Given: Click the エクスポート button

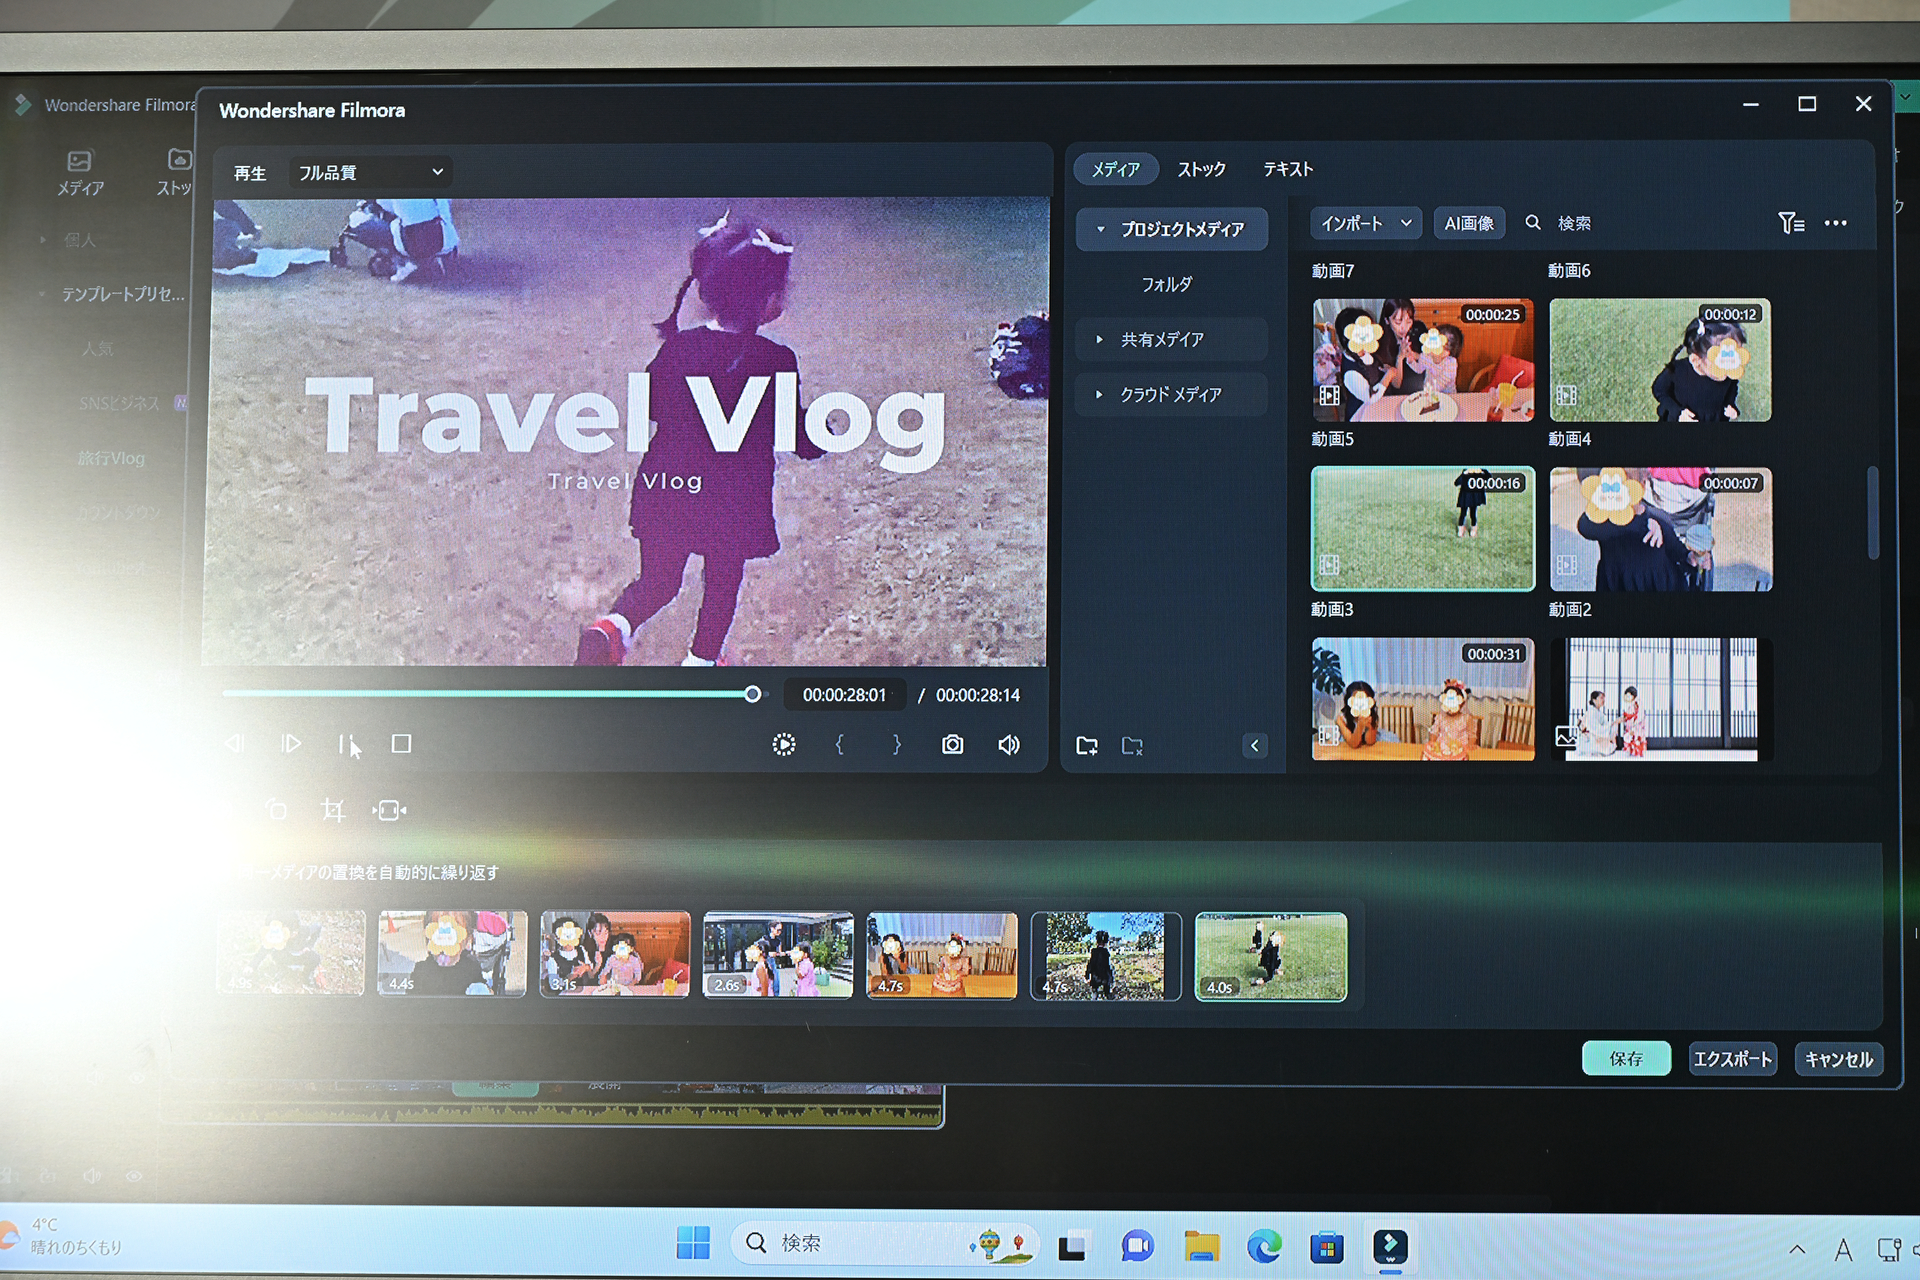Looking at the screenshot, I should click(x=1732, y=1058).
